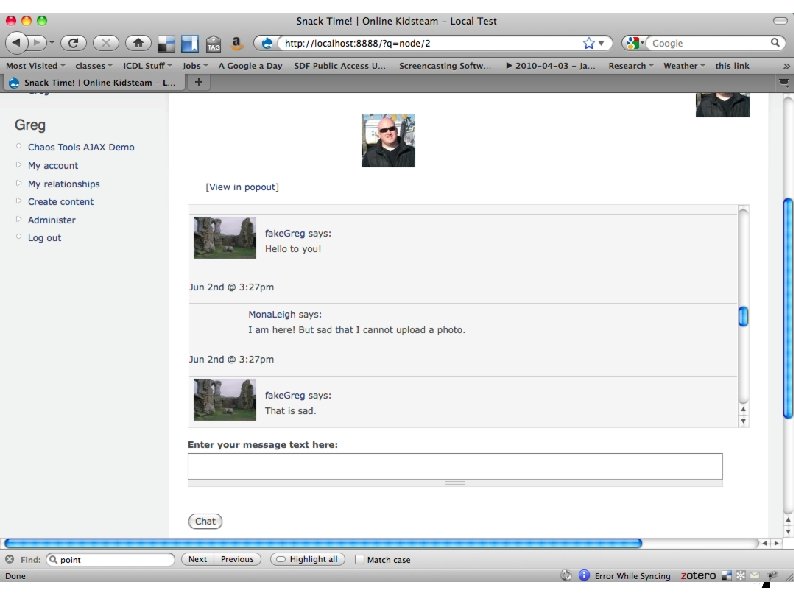
Task: Click the View in popout link
Action: [x=242, y=187]
